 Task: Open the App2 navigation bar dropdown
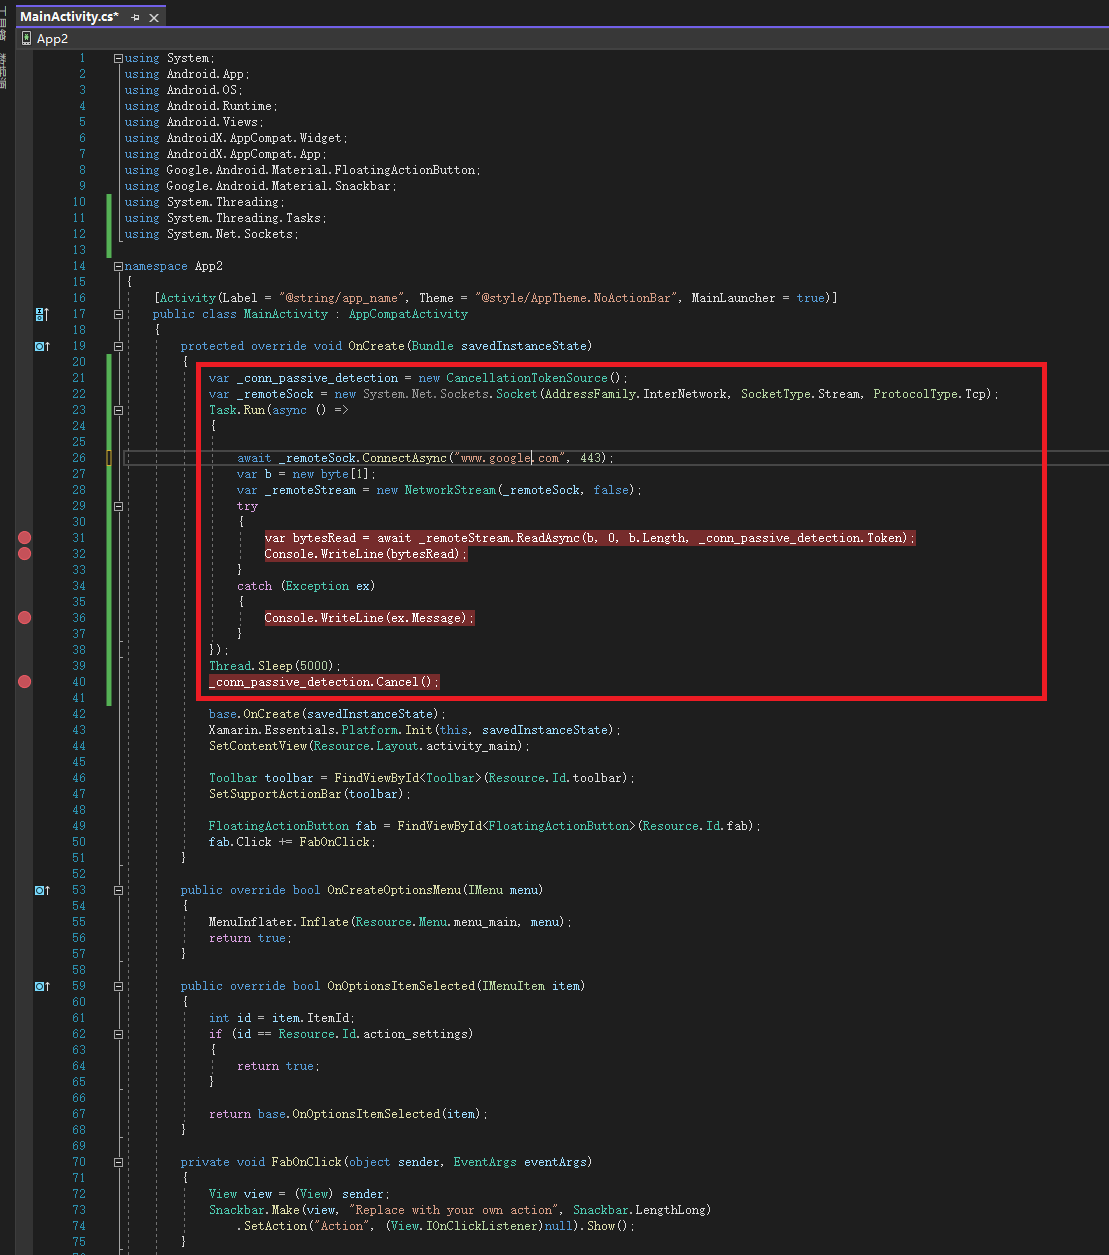[53, 38]
